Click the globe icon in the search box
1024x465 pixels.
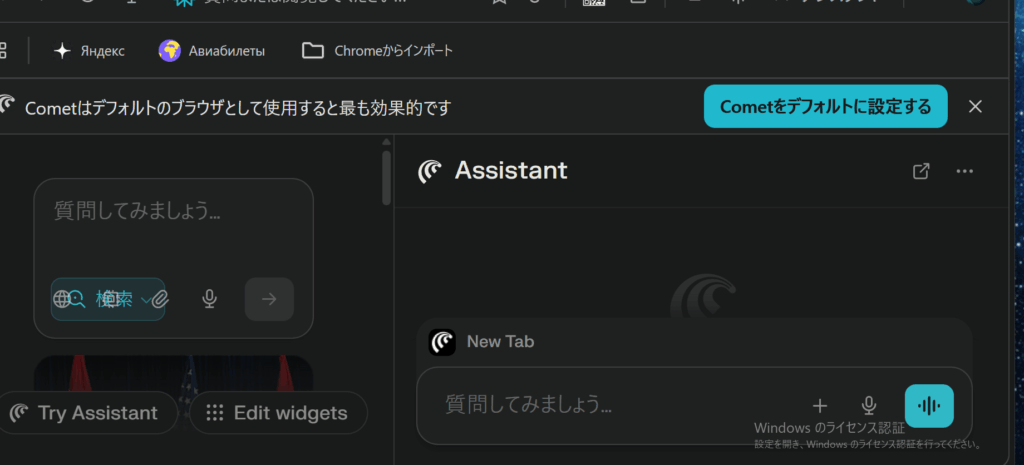point(62,298)
